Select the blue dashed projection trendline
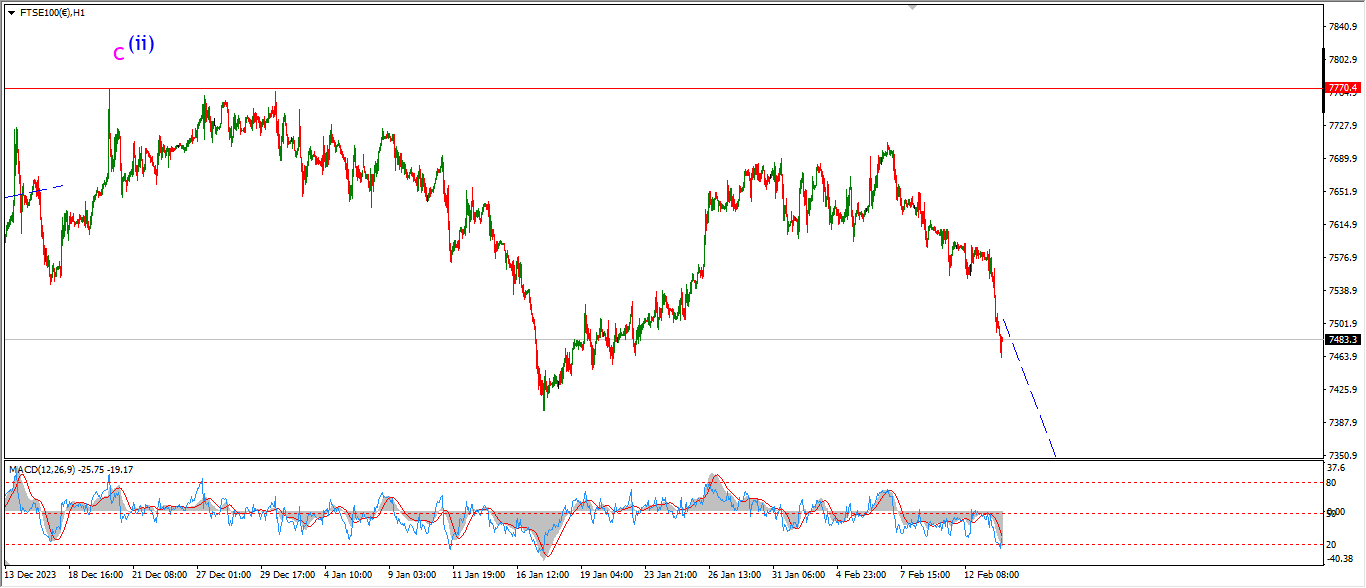The width and height of the screenshot is (1366, 588). click(x=1030, y=389)
